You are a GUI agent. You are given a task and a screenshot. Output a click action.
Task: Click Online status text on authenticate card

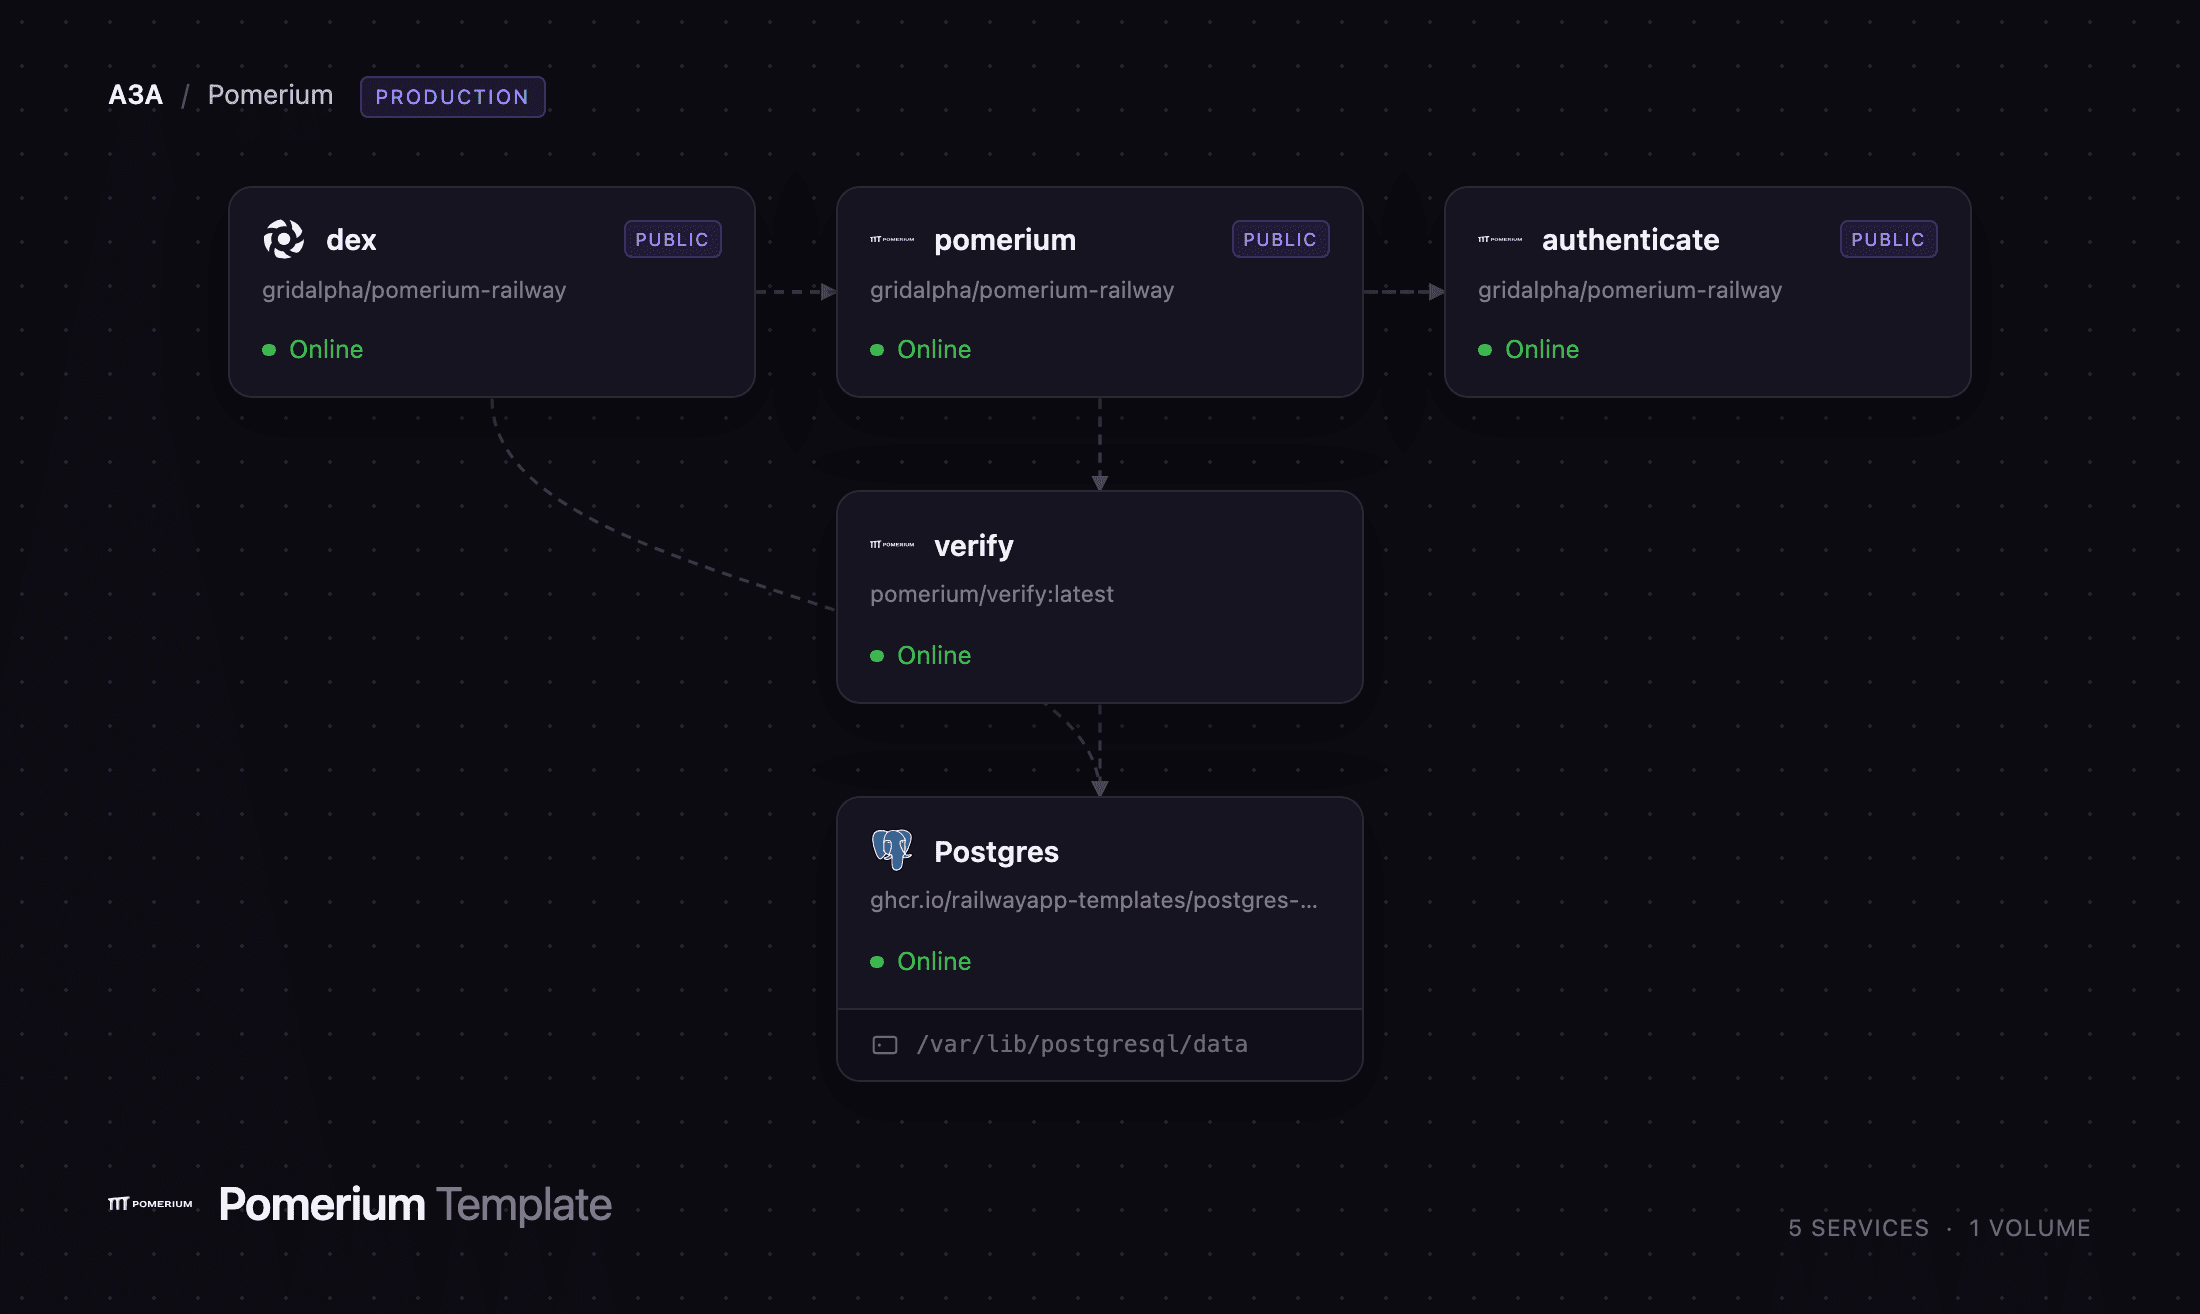[1542, 349]
